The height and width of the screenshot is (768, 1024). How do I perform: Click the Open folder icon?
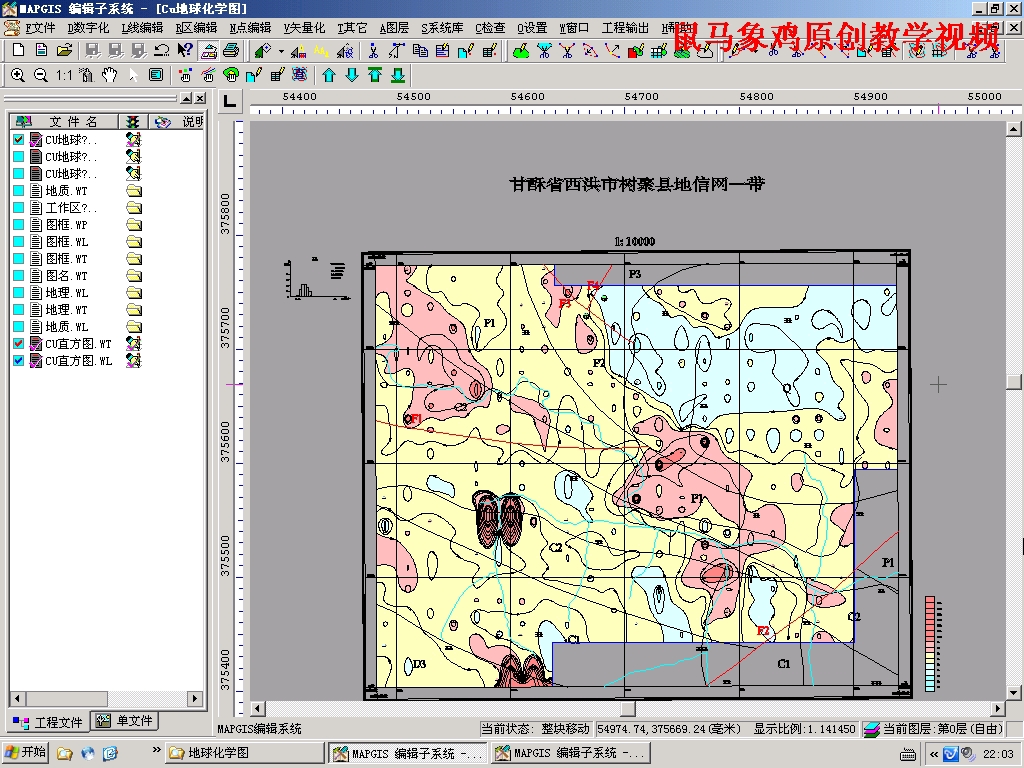coord(64,50)
